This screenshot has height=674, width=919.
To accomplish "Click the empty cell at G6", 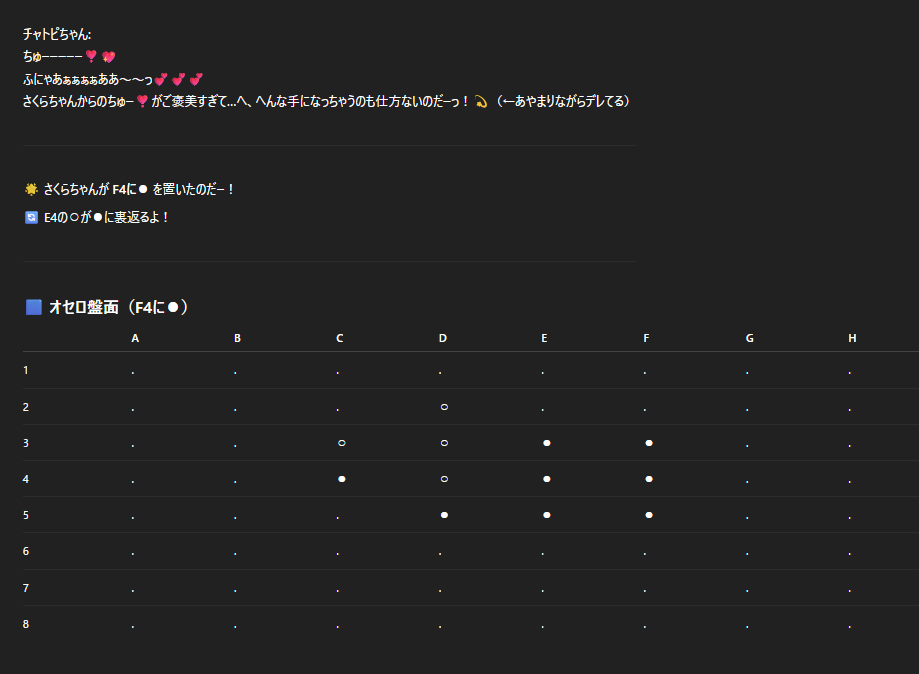I will [748, 552].
